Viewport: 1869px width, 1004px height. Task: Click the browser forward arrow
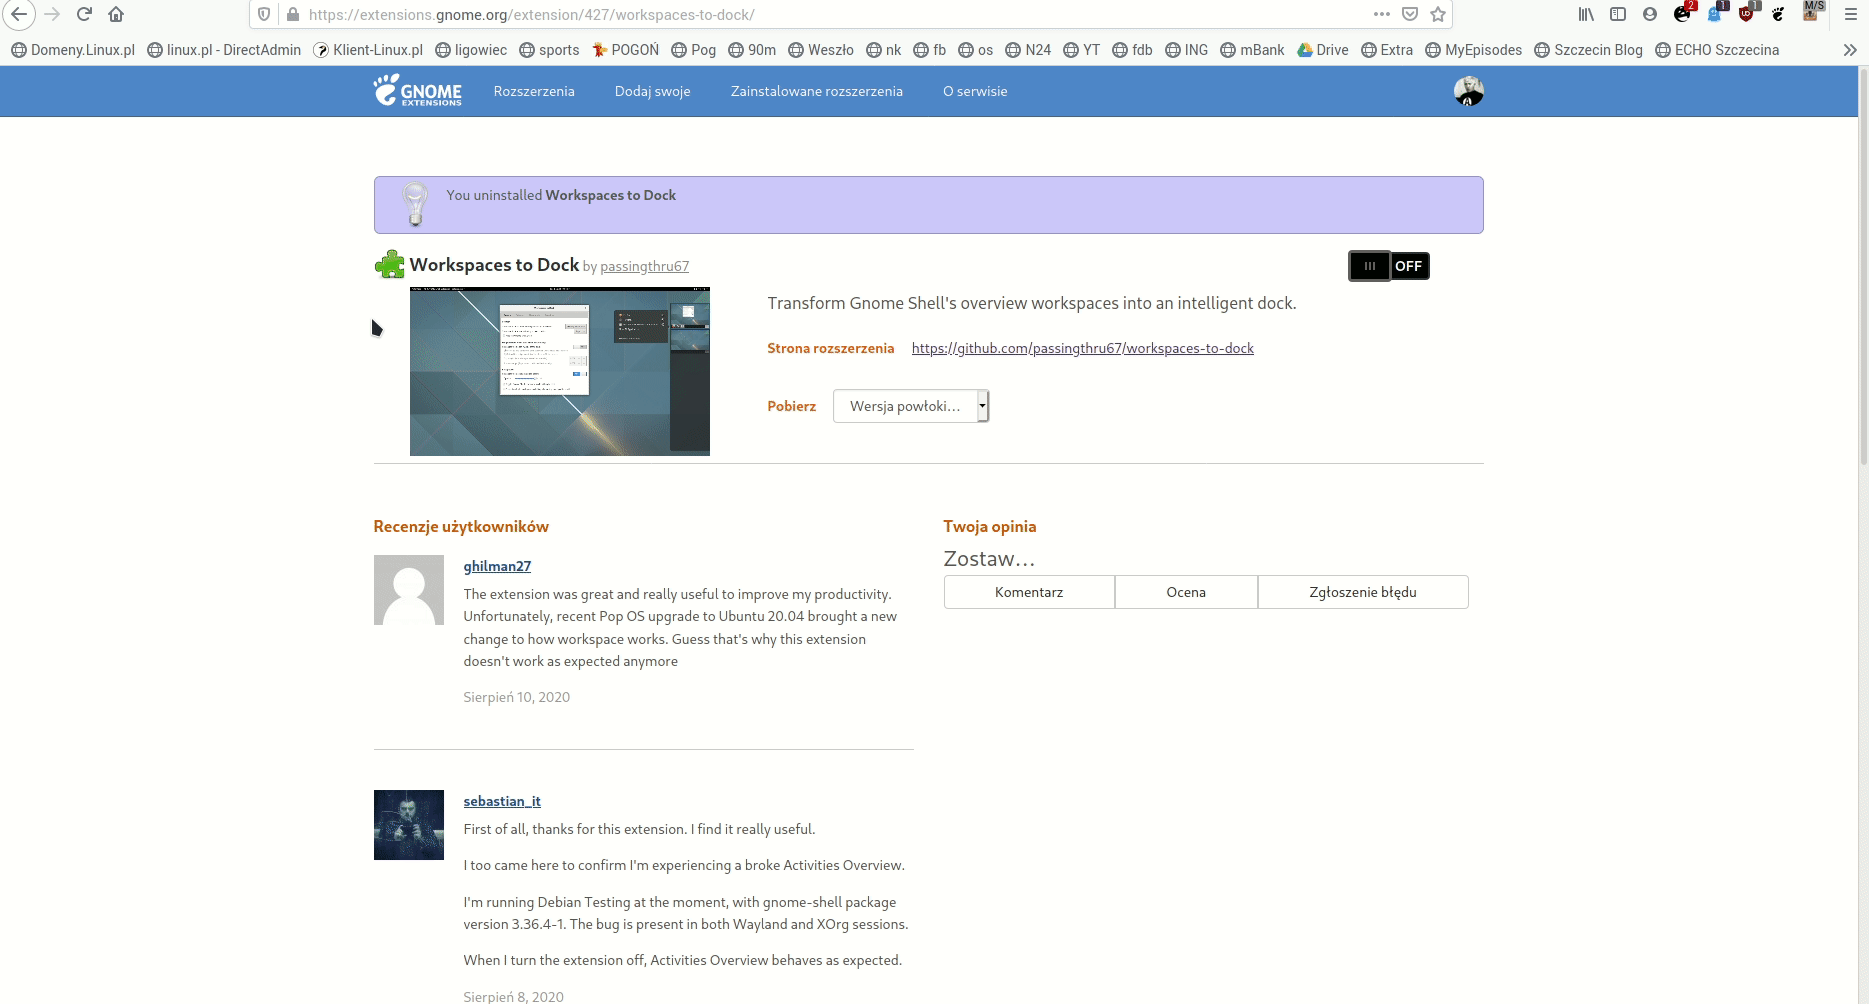tap(52, 14)
